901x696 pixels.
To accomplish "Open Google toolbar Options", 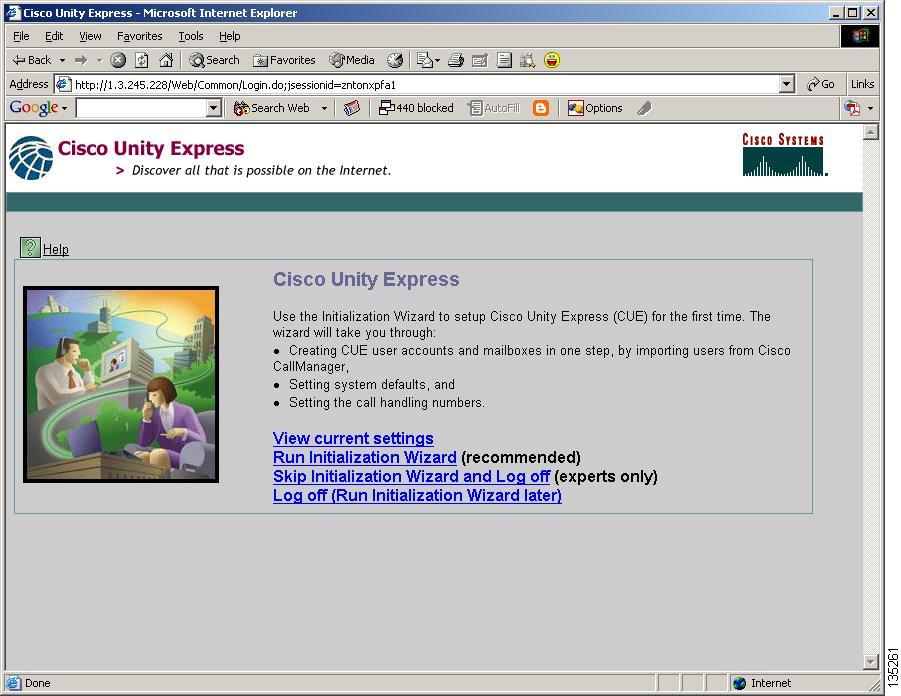I will (595, 108).
